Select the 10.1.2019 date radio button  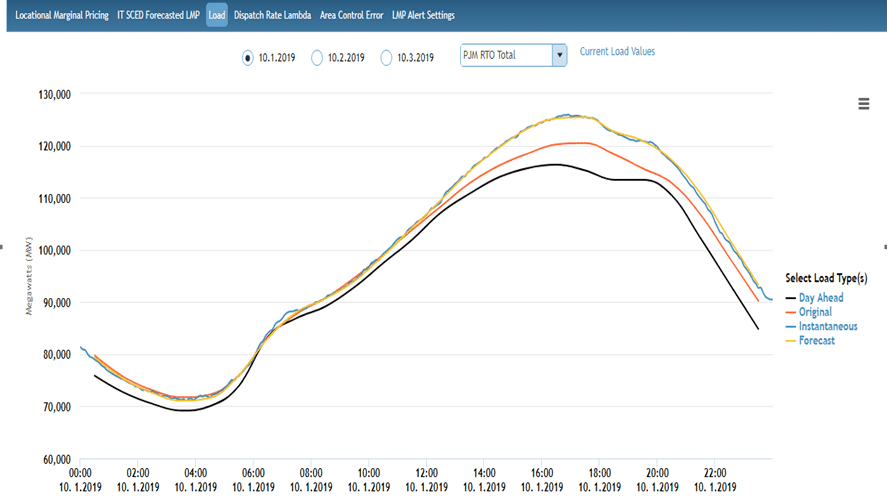247,58
